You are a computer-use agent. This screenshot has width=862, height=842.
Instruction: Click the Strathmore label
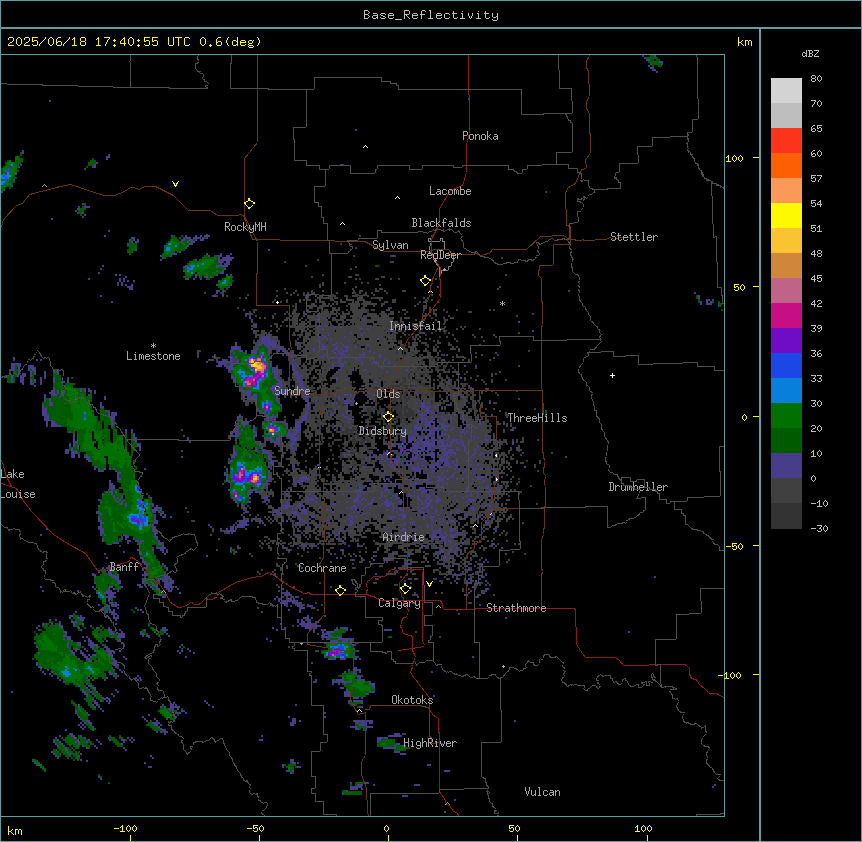tap(516, 608)
